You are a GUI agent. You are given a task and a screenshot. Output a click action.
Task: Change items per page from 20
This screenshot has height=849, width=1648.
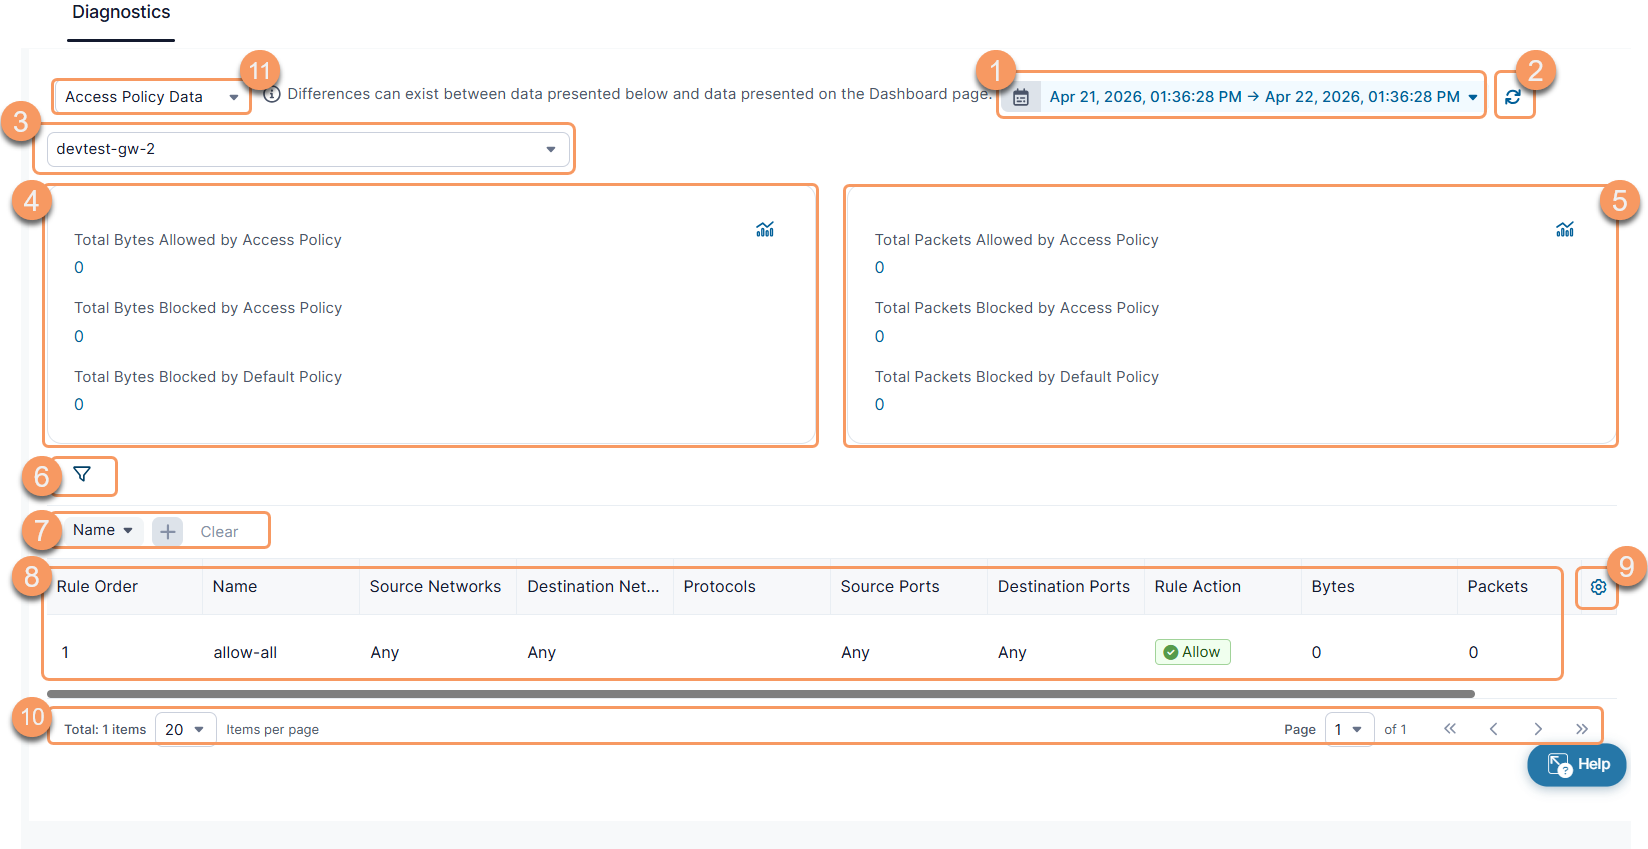[x=185, y=729]
